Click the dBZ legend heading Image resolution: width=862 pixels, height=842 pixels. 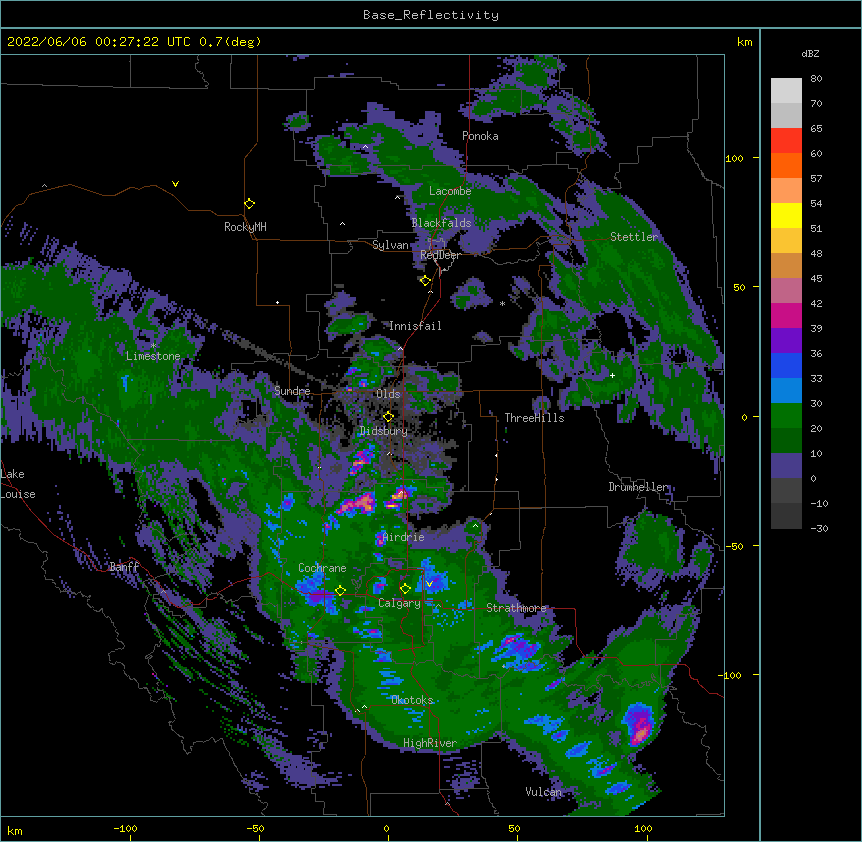pyautogui.click(x=810, y=54)
